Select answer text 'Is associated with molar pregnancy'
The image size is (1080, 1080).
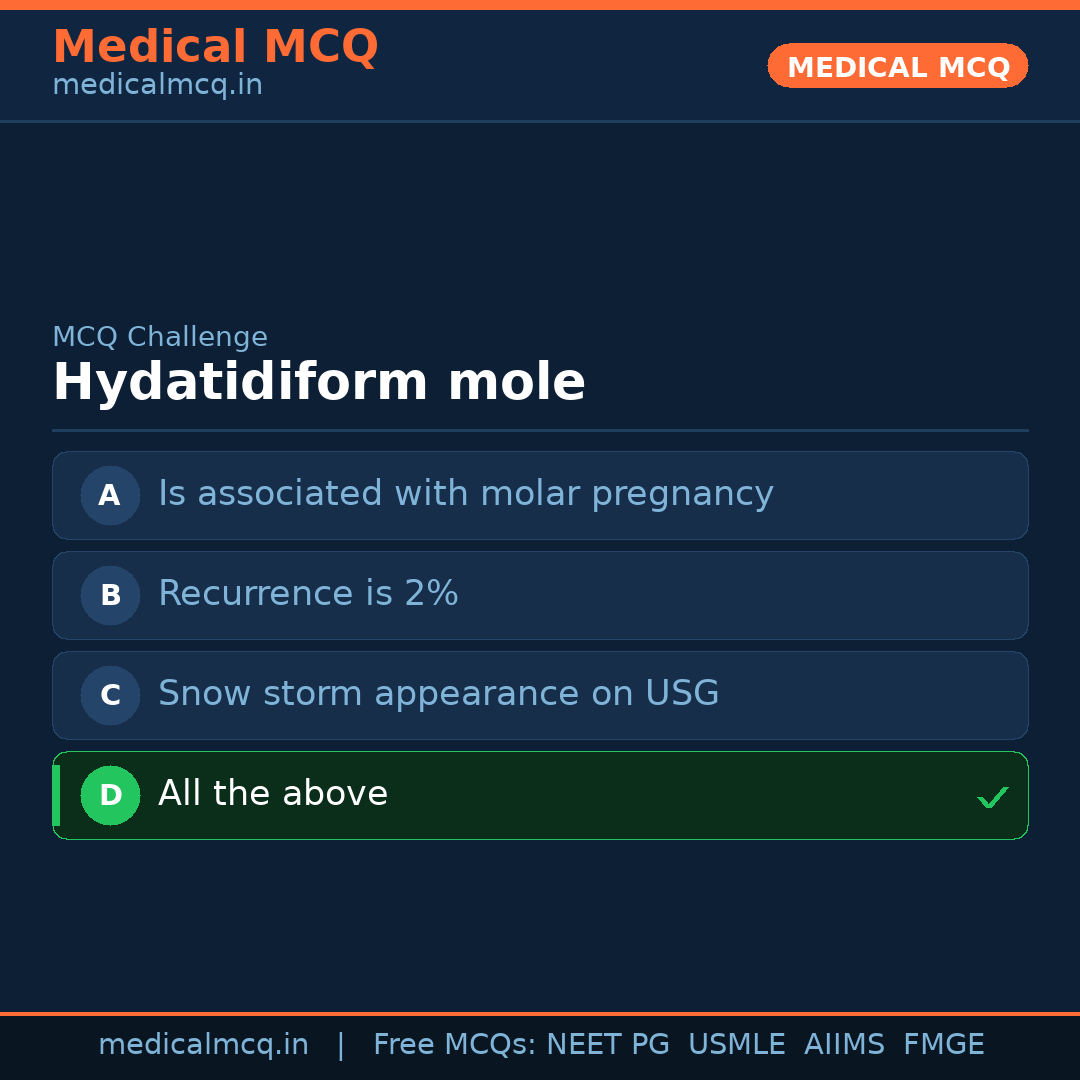(x=465, y=494)
